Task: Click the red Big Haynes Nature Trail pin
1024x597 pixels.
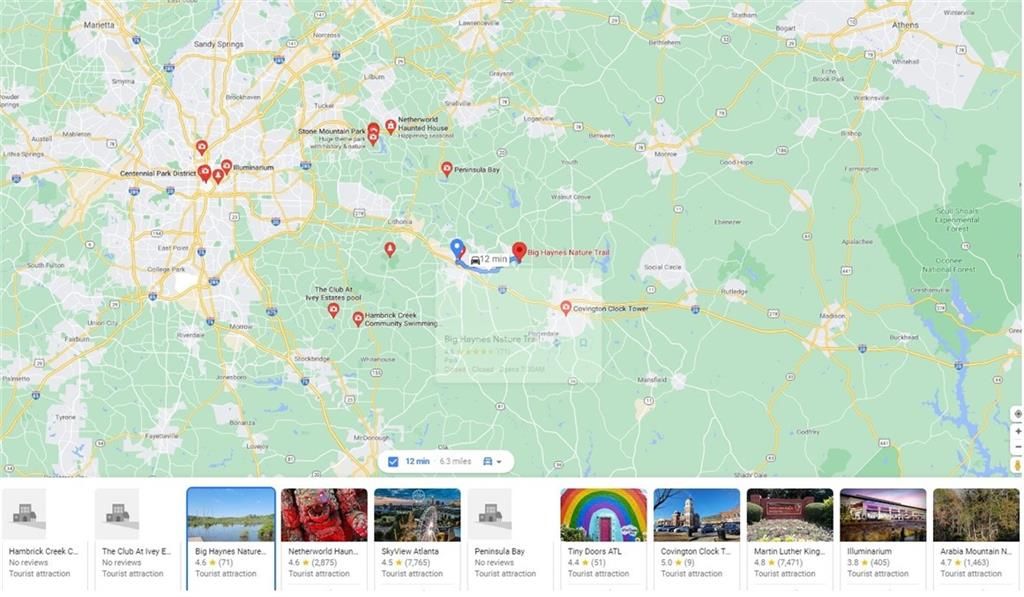Action: tap(519, 251)
